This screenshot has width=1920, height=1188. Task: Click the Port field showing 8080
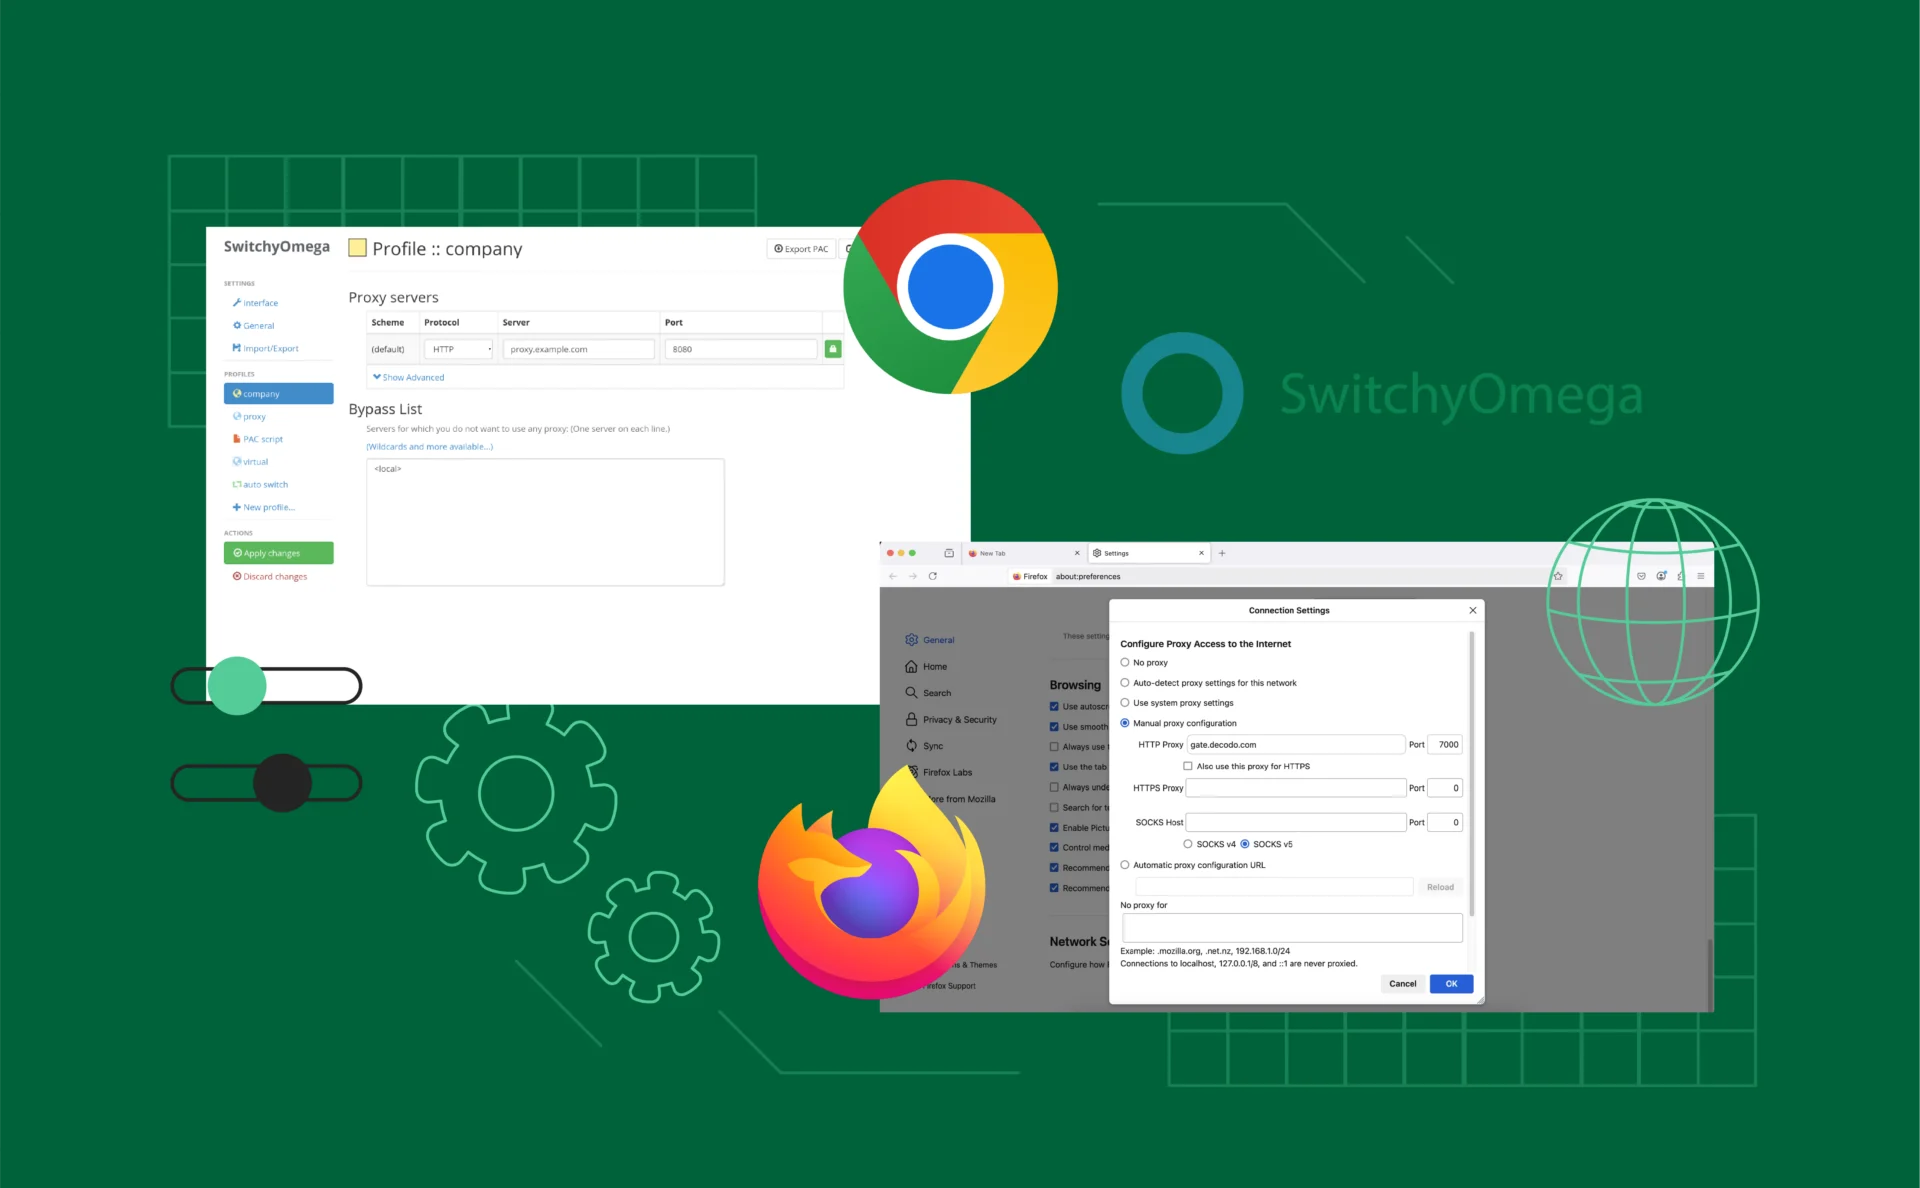tap(741, 349)
